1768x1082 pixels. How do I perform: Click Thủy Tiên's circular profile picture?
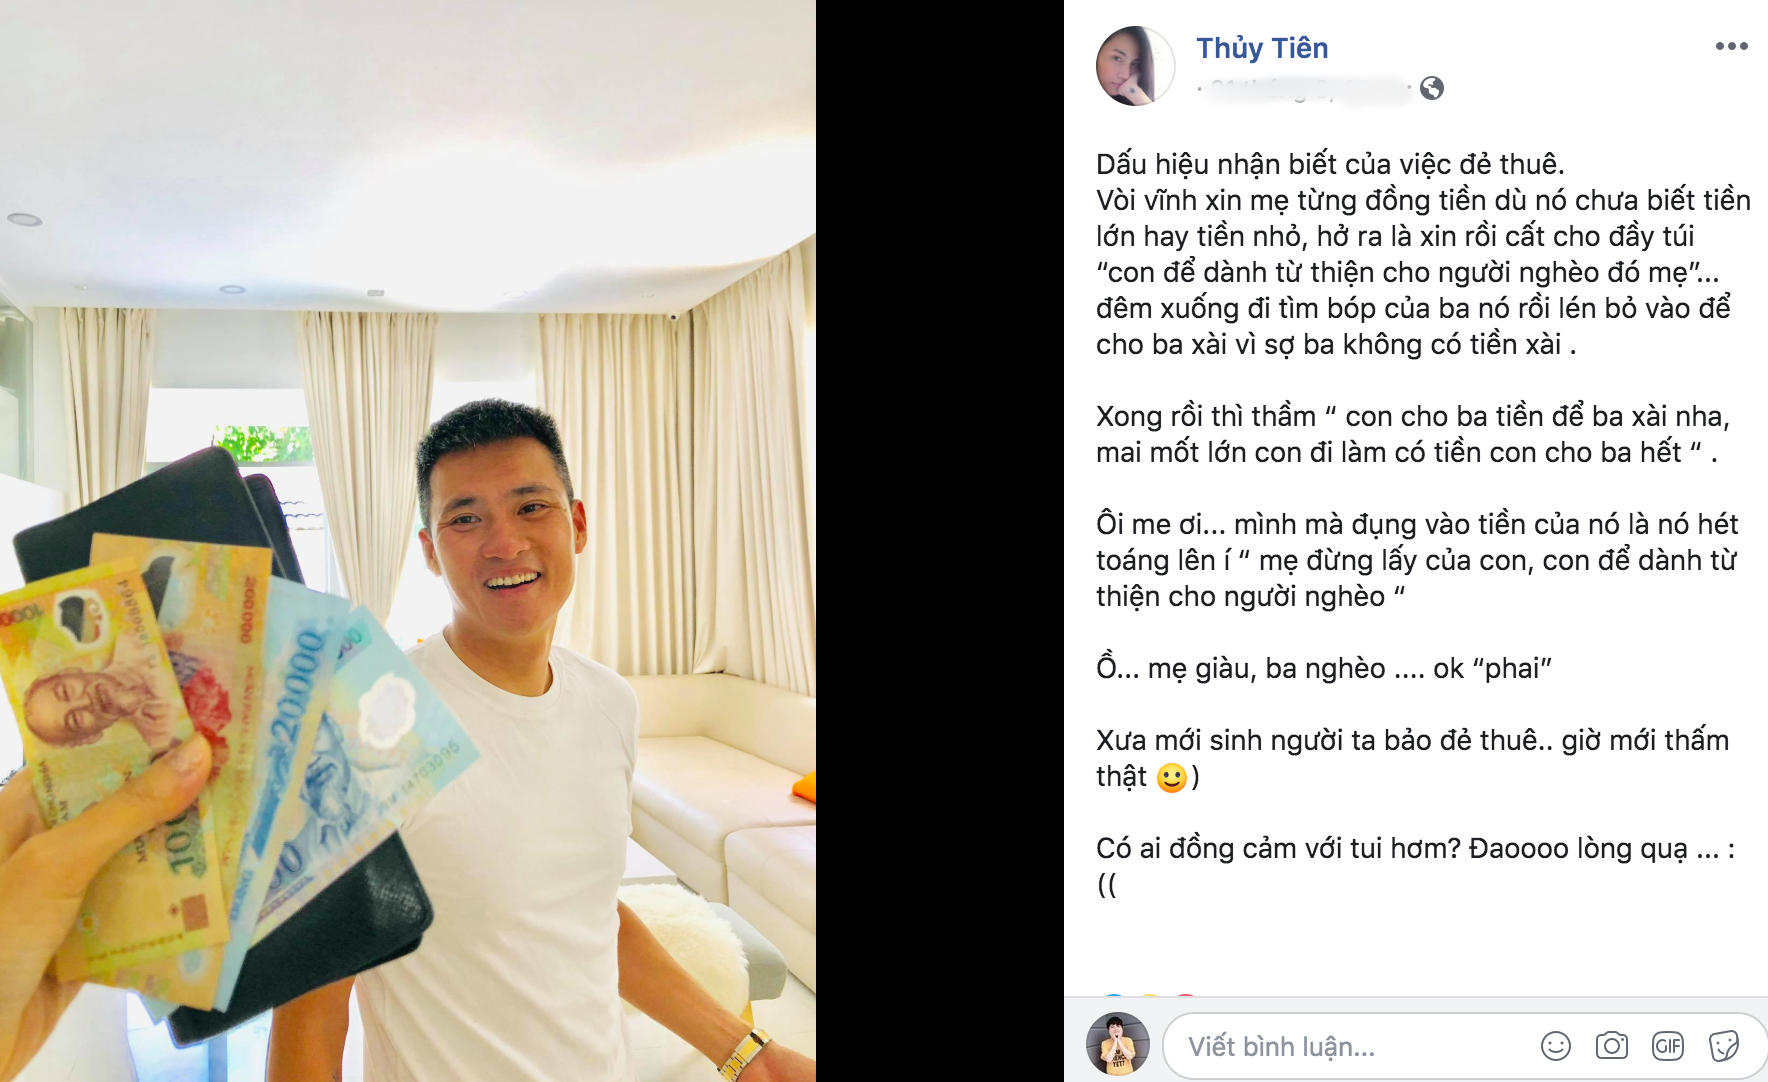[1135, 66]
